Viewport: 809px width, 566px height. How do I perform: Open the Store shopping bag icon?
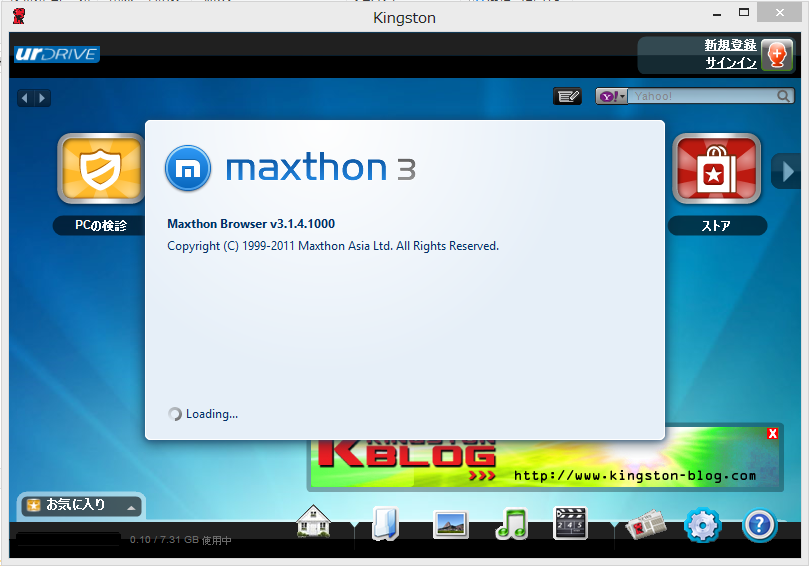point(716,168)
